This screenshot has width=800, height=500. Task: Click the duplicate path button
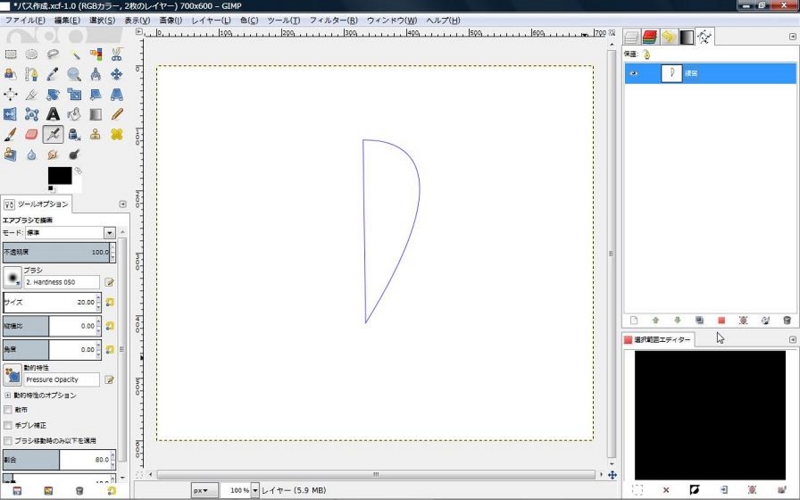tap(699, 320)
